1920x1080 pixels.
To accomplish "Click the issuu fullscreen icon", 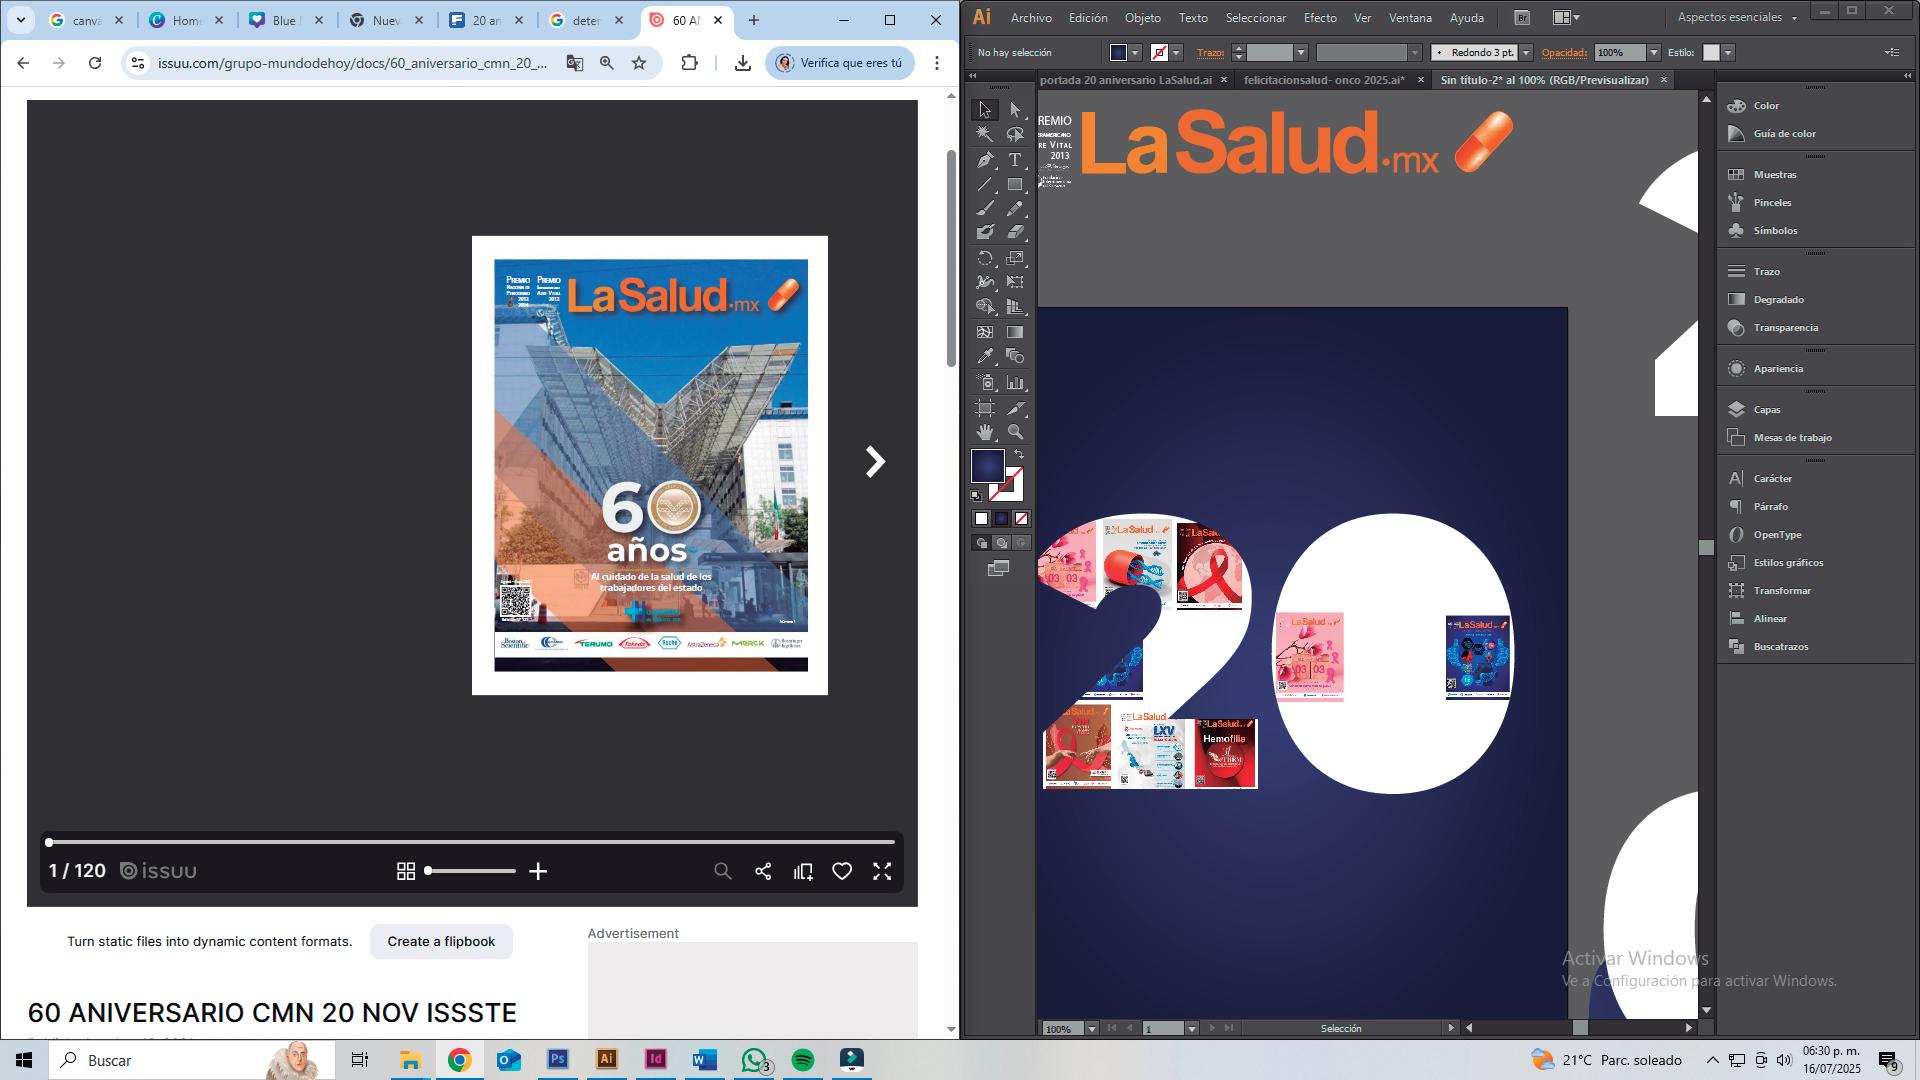I will click(x=882, y=872).
